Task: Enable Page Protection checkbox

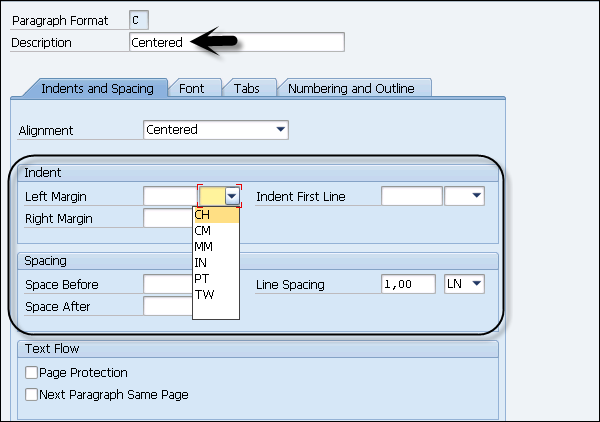Action: tap(32, 372)
